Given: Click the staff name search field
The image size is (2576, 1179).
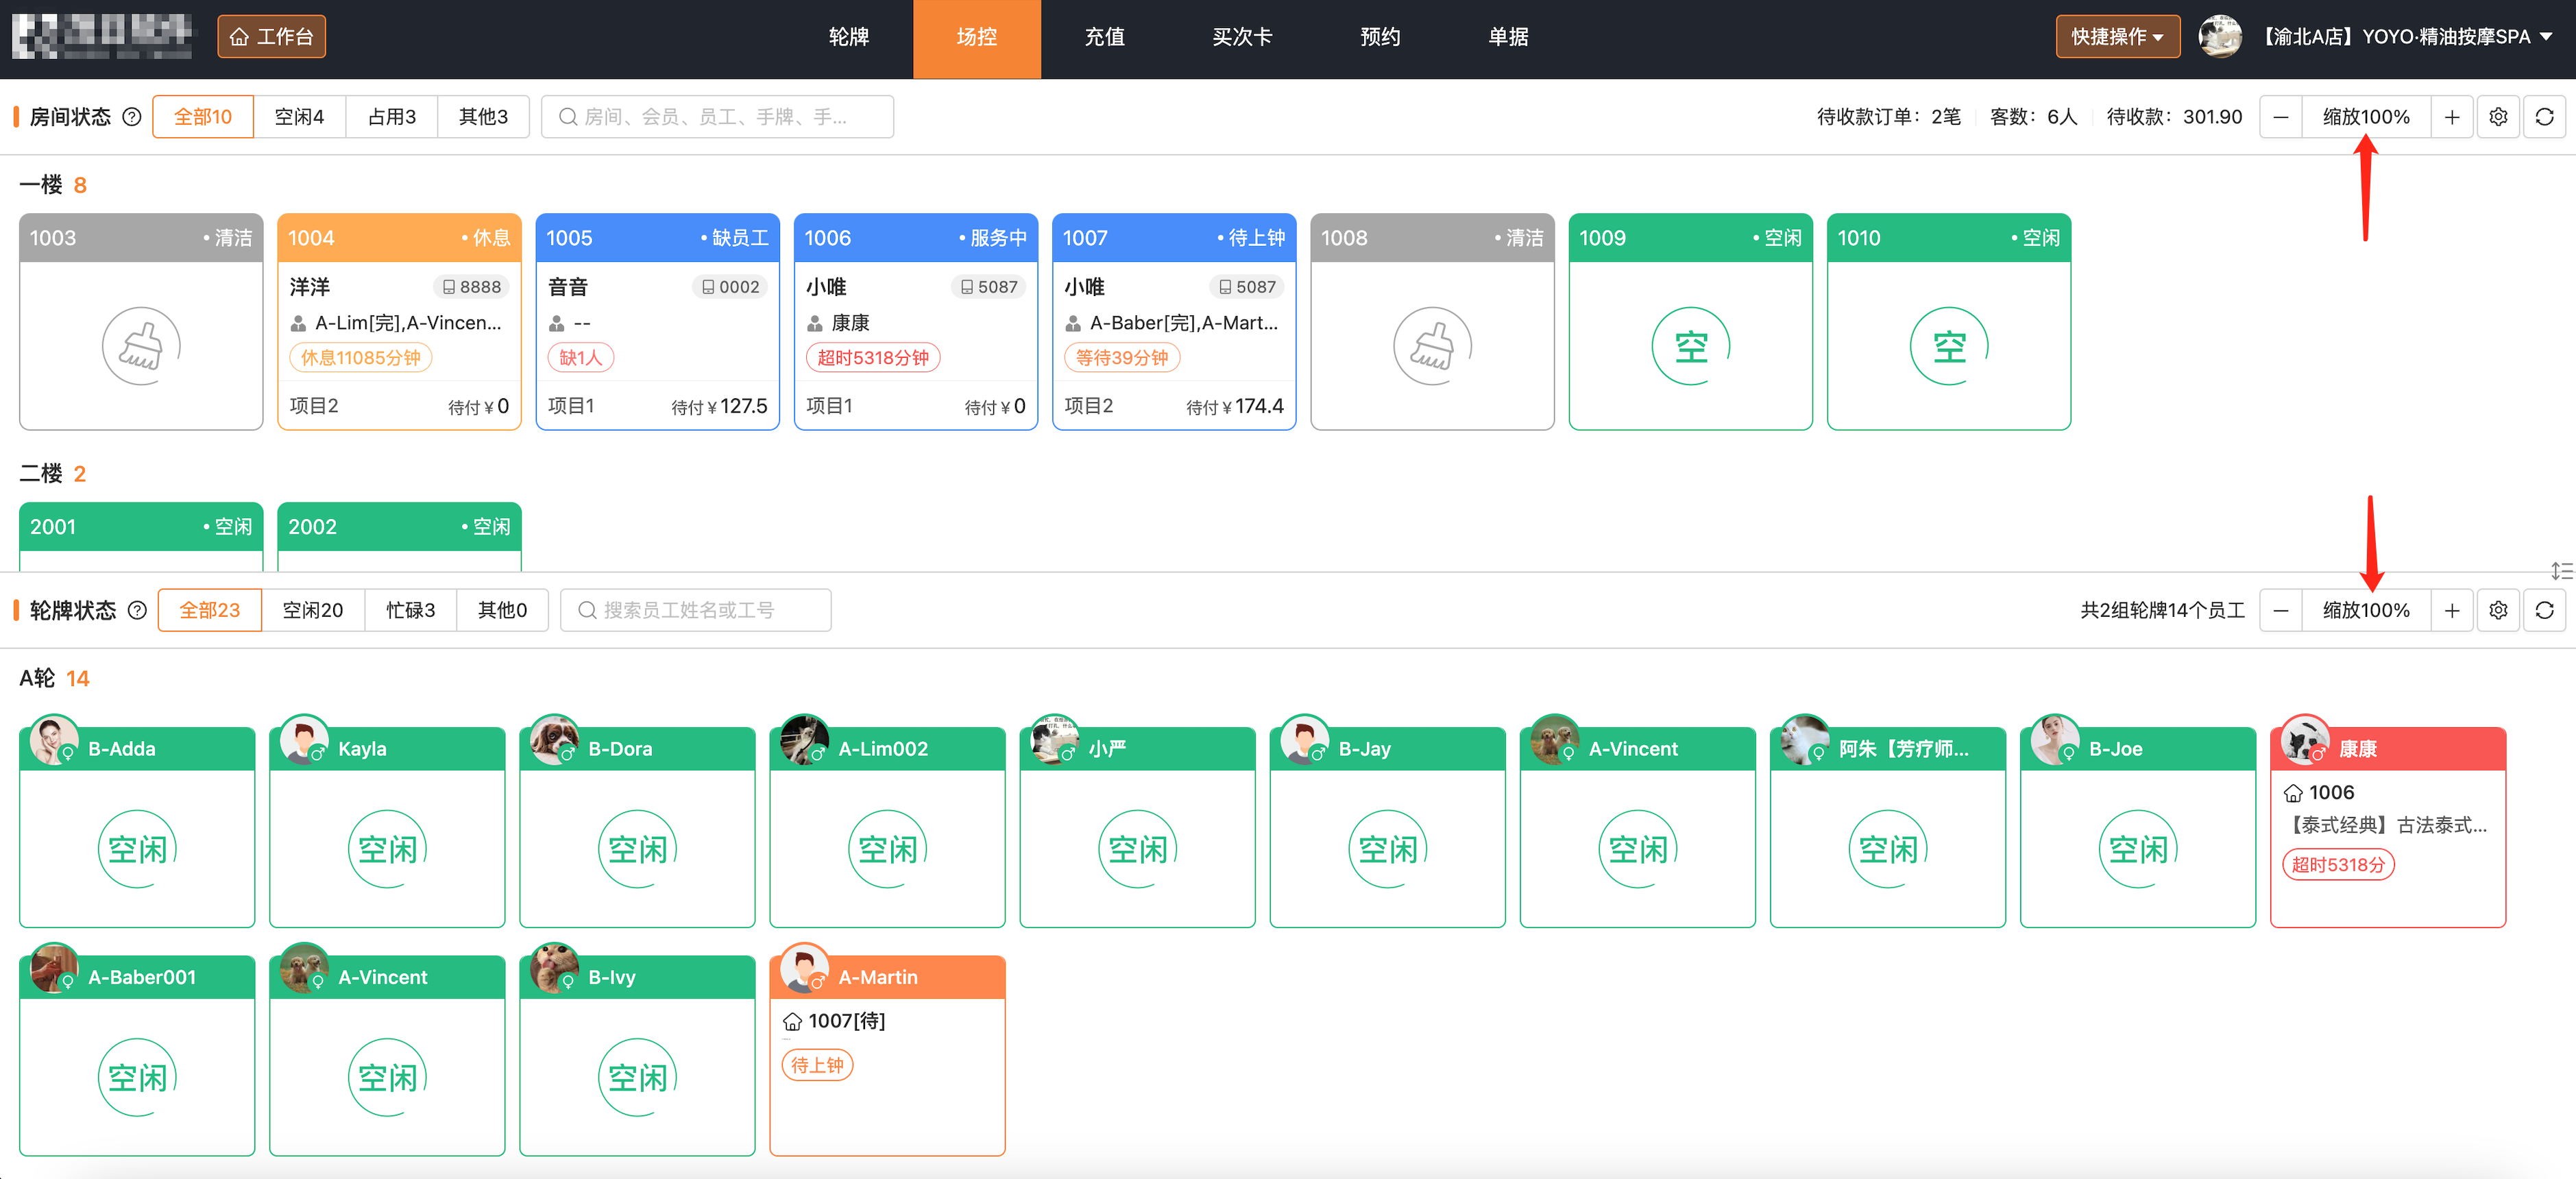Looking at the screenshot, I should tap(696, 610).
